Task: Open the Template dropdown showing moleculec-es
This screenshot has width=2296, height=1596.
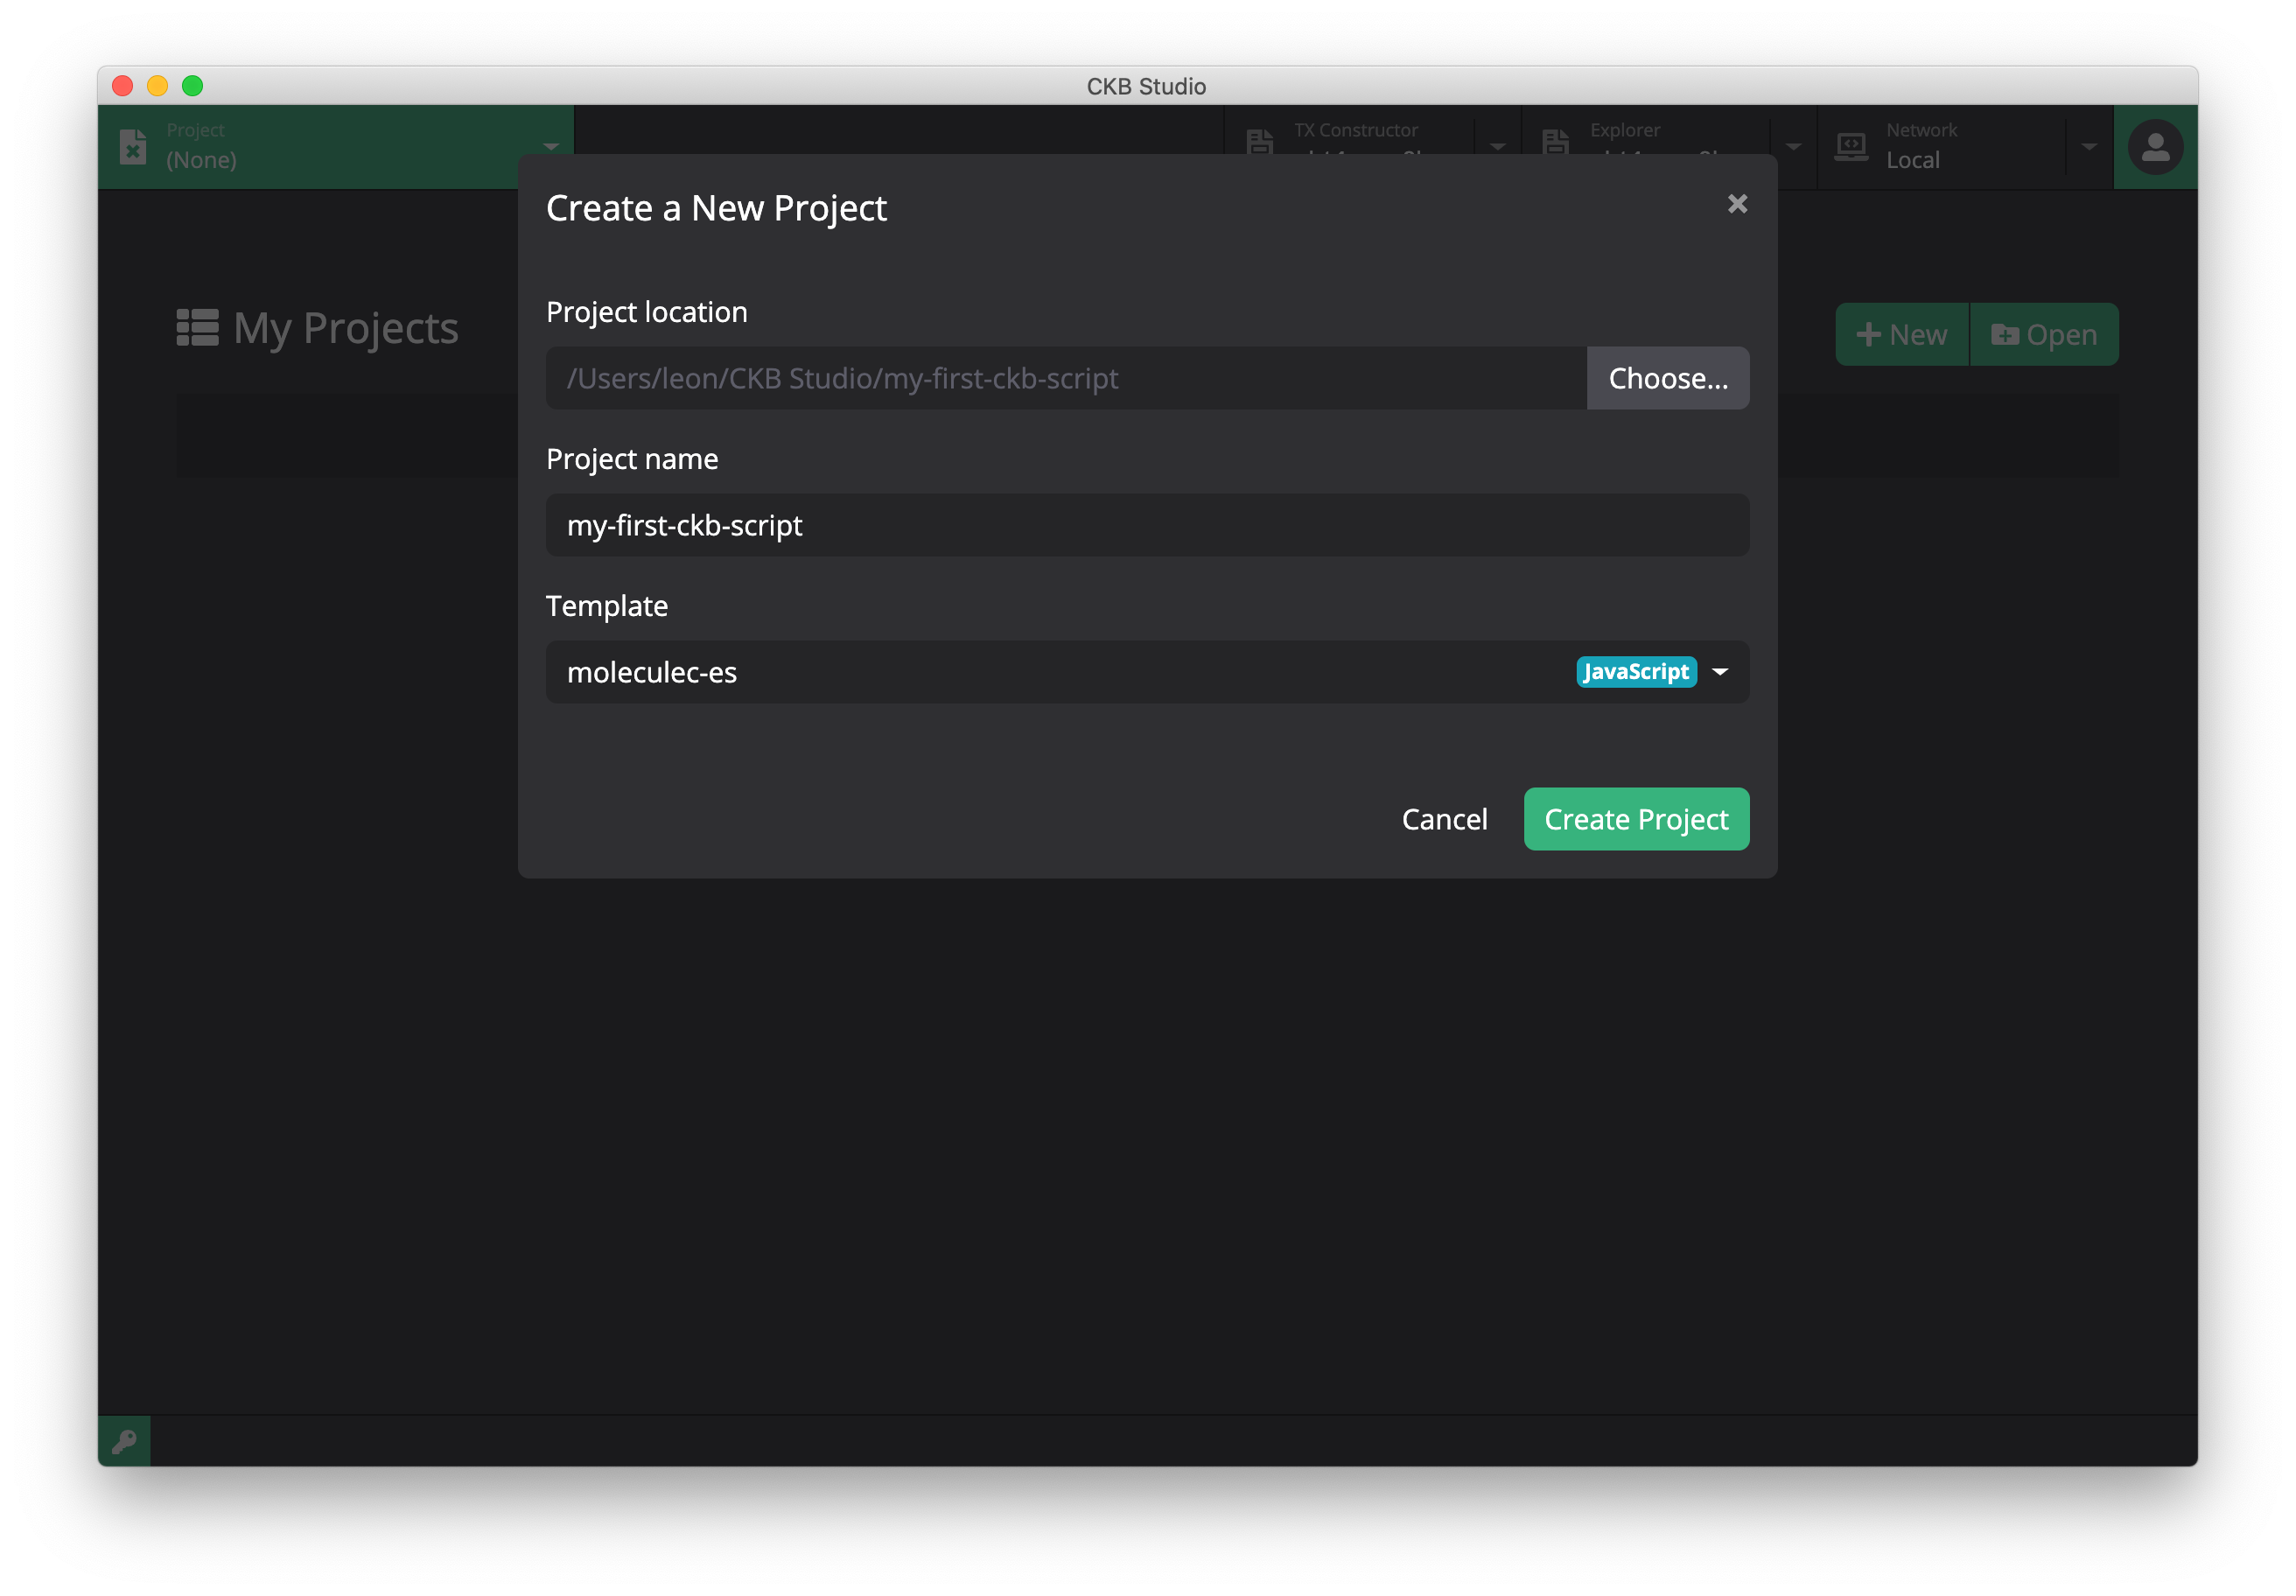Action: coord(1146,672)
